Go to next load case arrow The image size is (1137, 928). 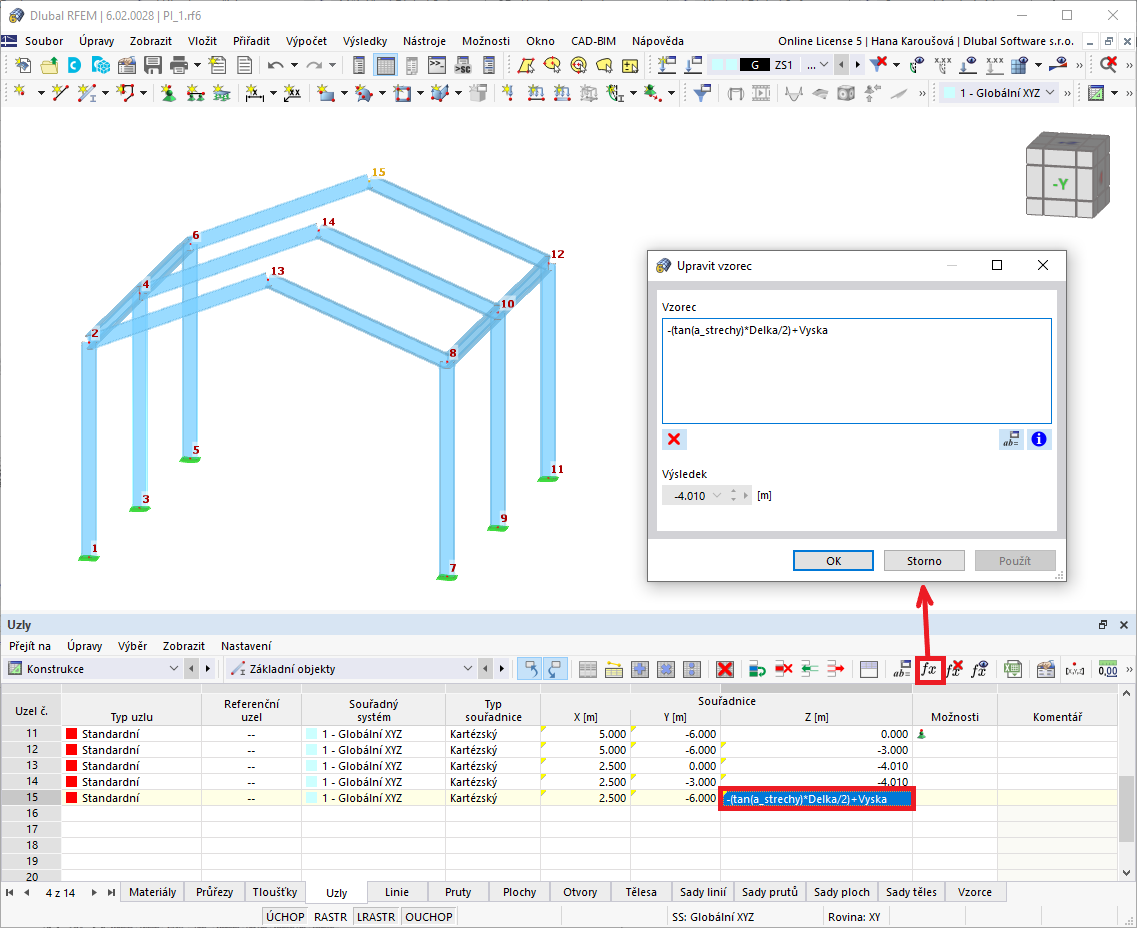click(858, 65)
